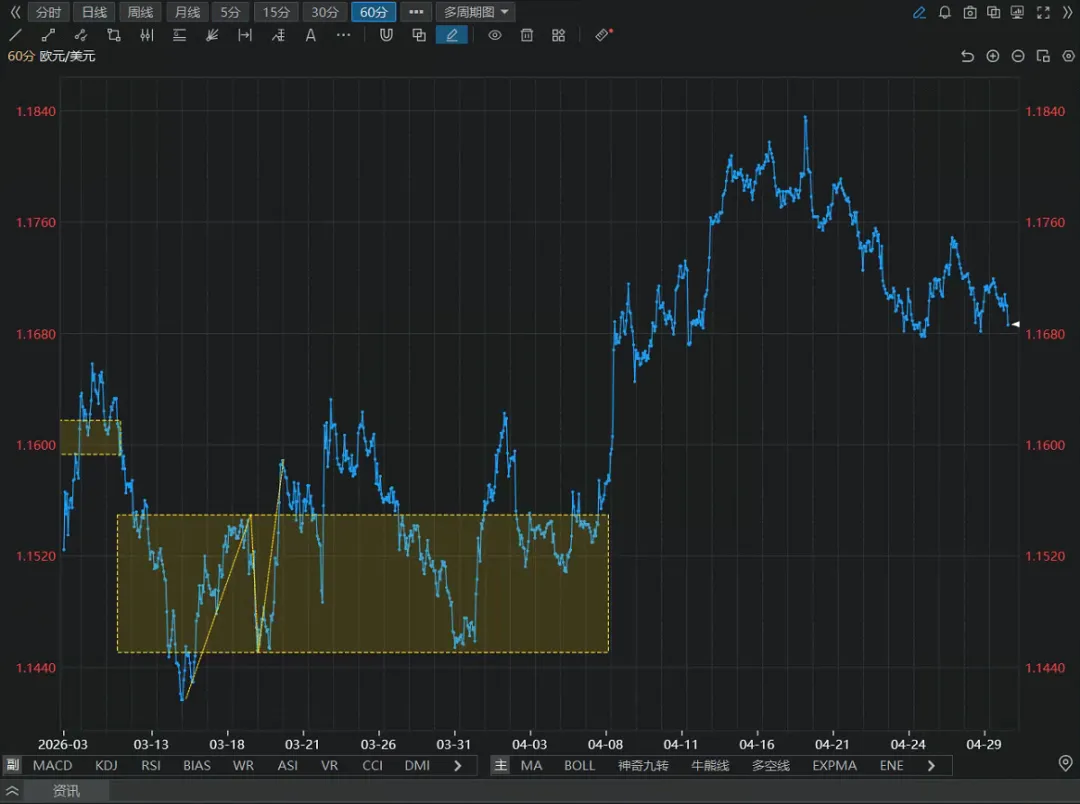1080x804 pixels.
Task: Select the RSI indicator
Action: 151,765
